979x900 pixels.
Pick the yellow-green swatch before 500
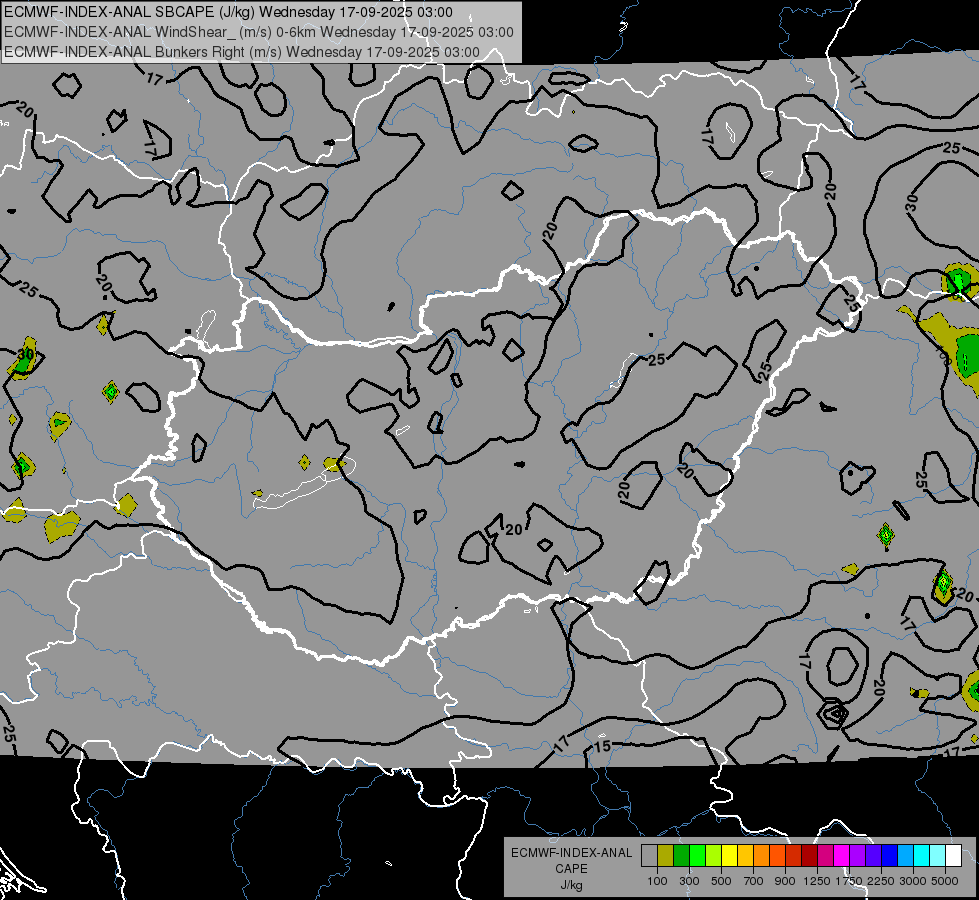pos(714,856)
